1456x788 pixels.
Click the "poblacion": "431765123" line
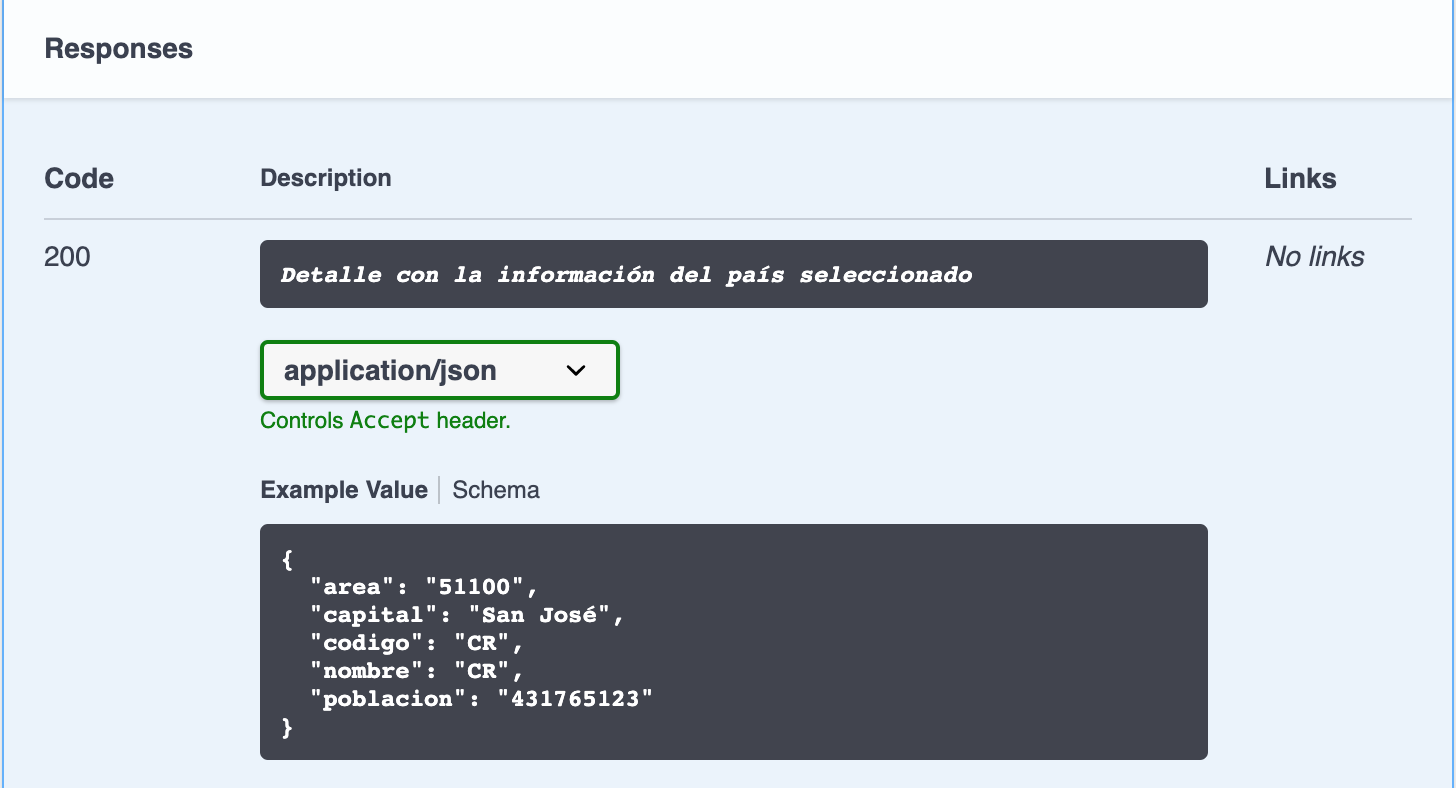click(481, 699)
